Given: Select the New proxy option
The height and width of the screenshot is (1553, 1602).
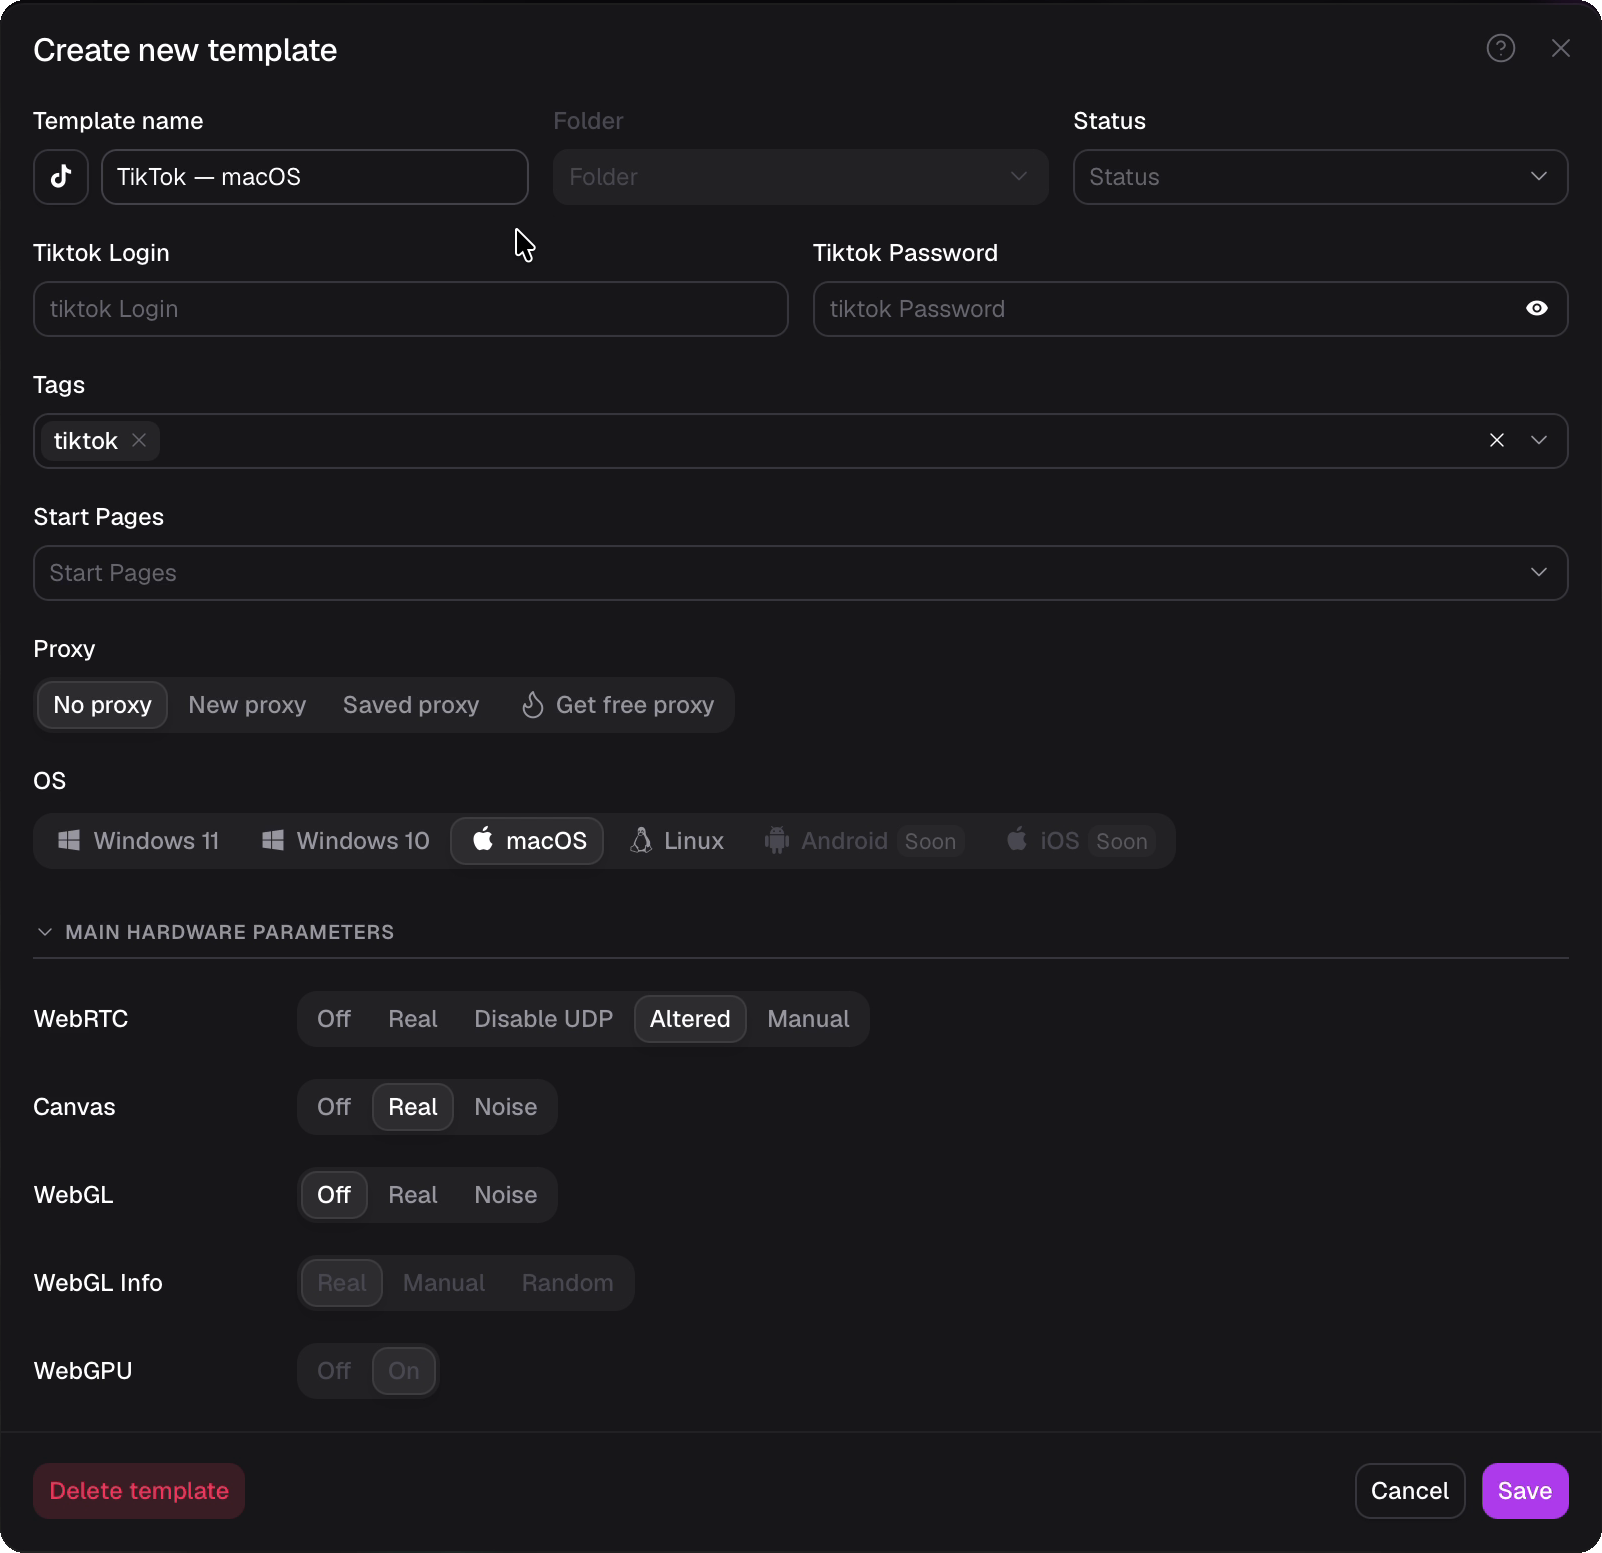Looking at the screenshot, I should 247,705.
